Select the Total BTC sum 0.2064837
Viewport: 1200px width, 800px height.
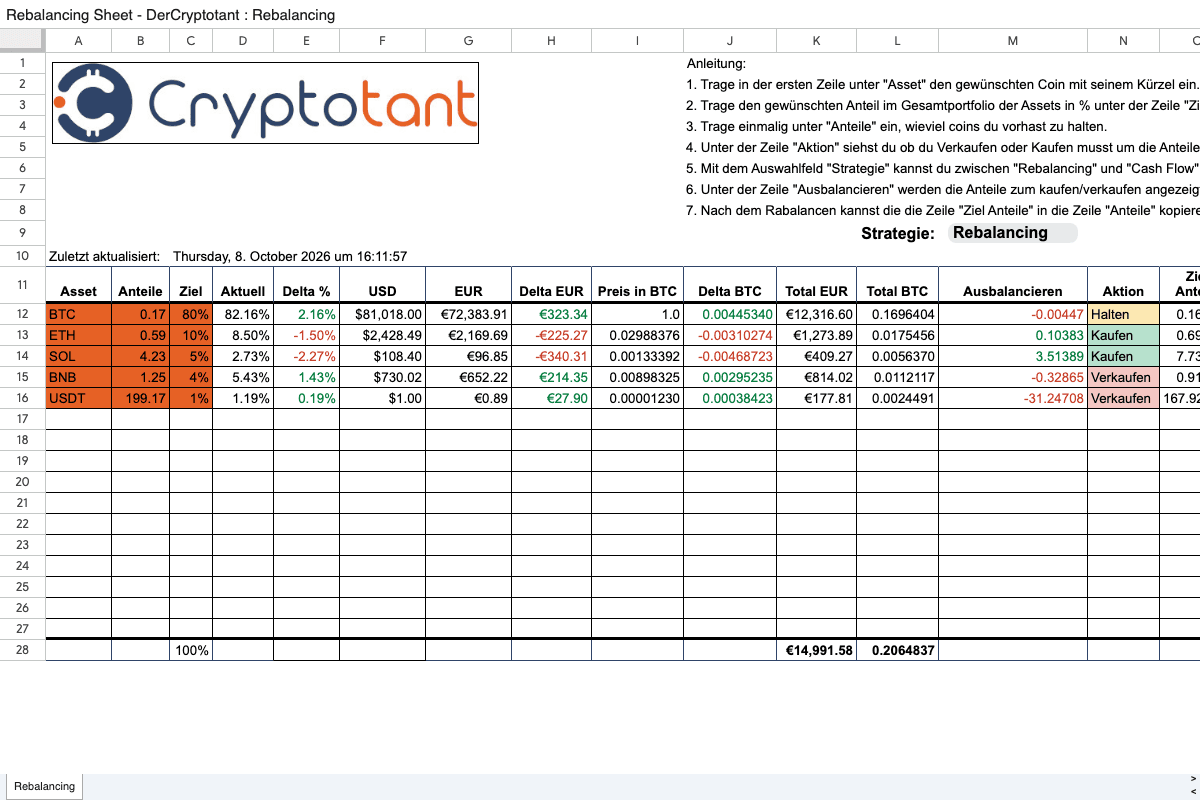[x=898, y=650]
